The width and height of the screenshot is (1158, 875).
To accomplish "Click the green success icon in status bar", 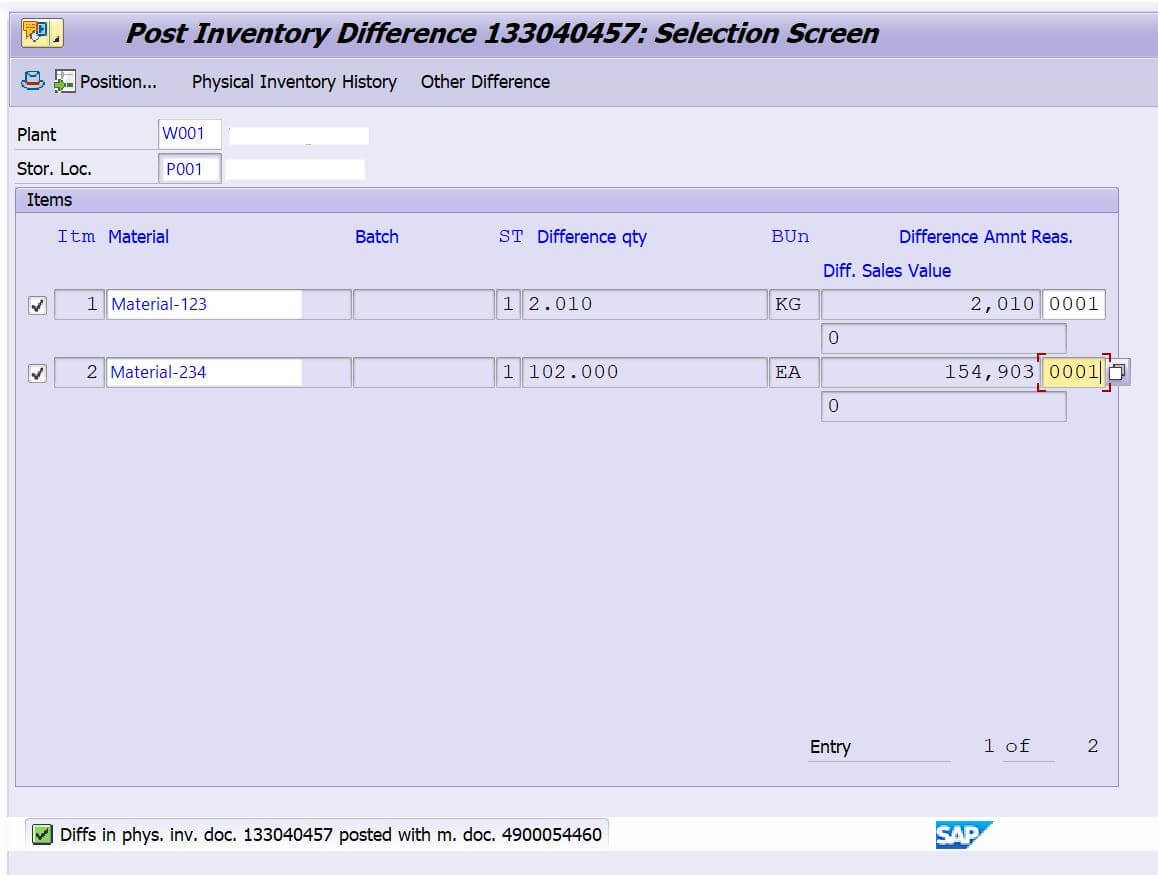I will point(42,834).
